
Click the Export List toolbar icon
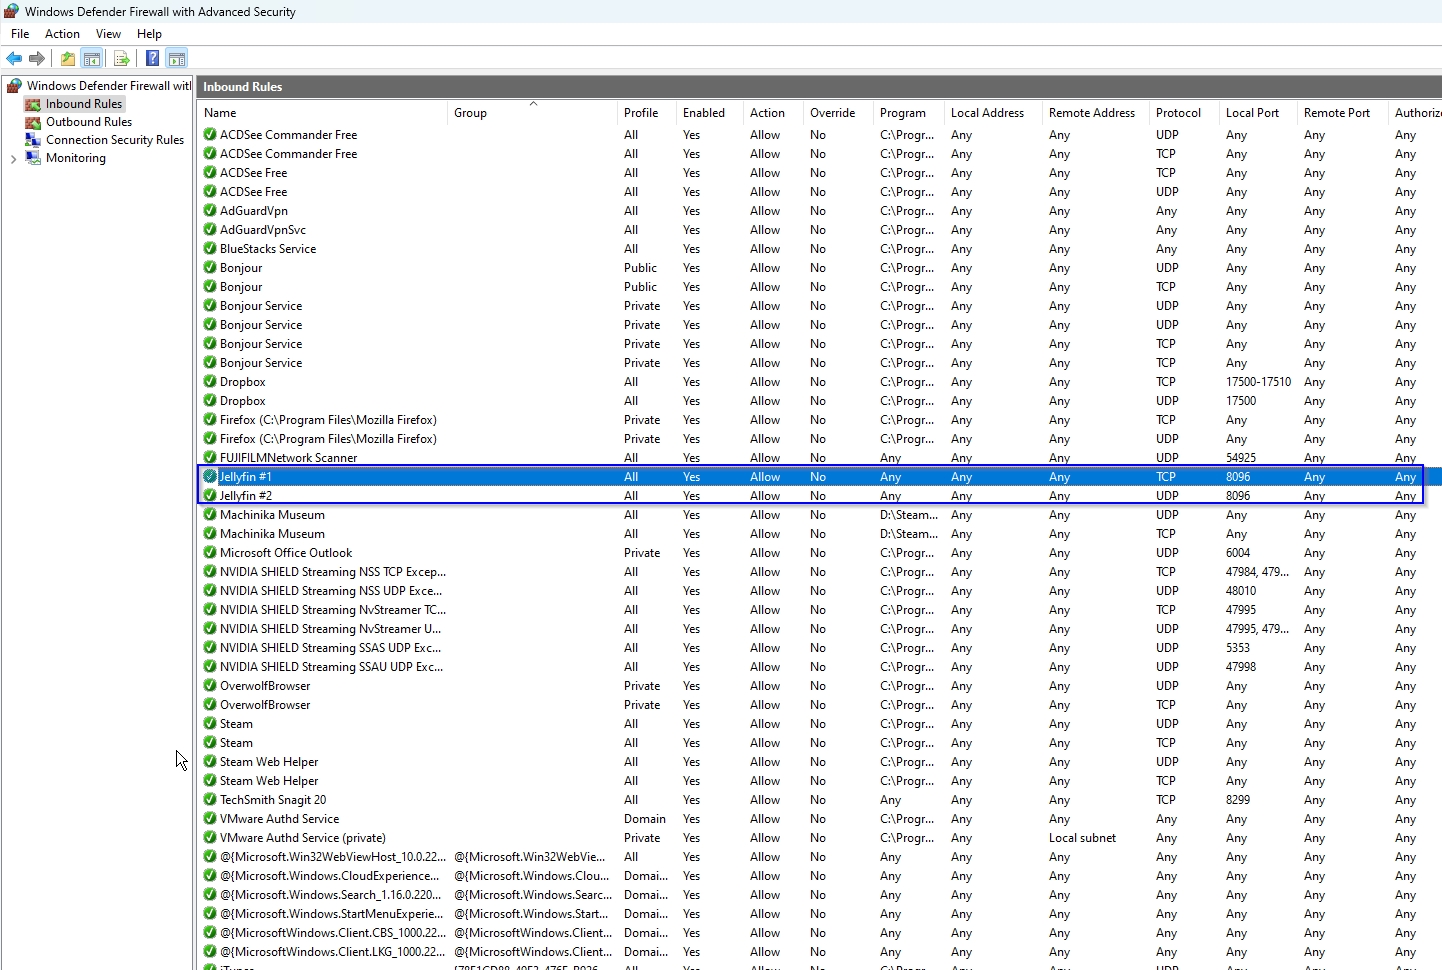(121, 59)
